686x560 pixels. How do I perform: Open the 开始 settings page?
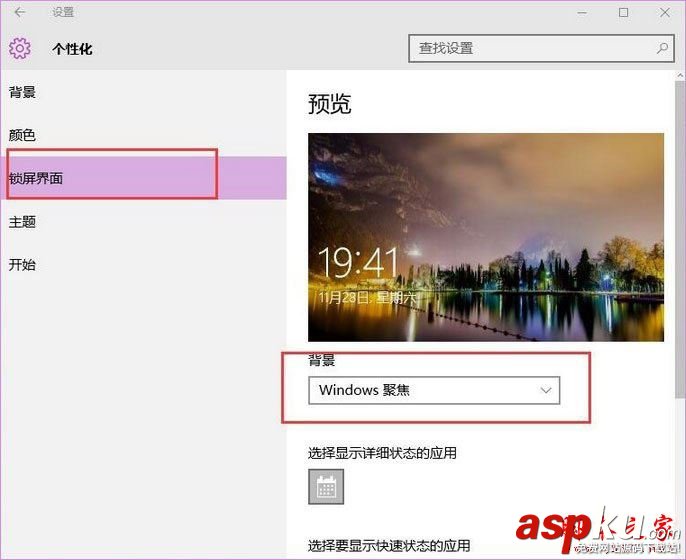pyautogui.click(x=22, y=265)
